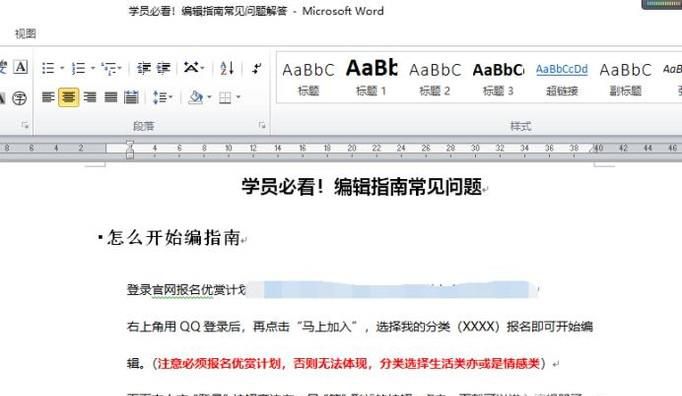Image resolution: width=682 pixels, height=396 pixels.
Task: Apply distributed alignment
Action: (131, 97)
